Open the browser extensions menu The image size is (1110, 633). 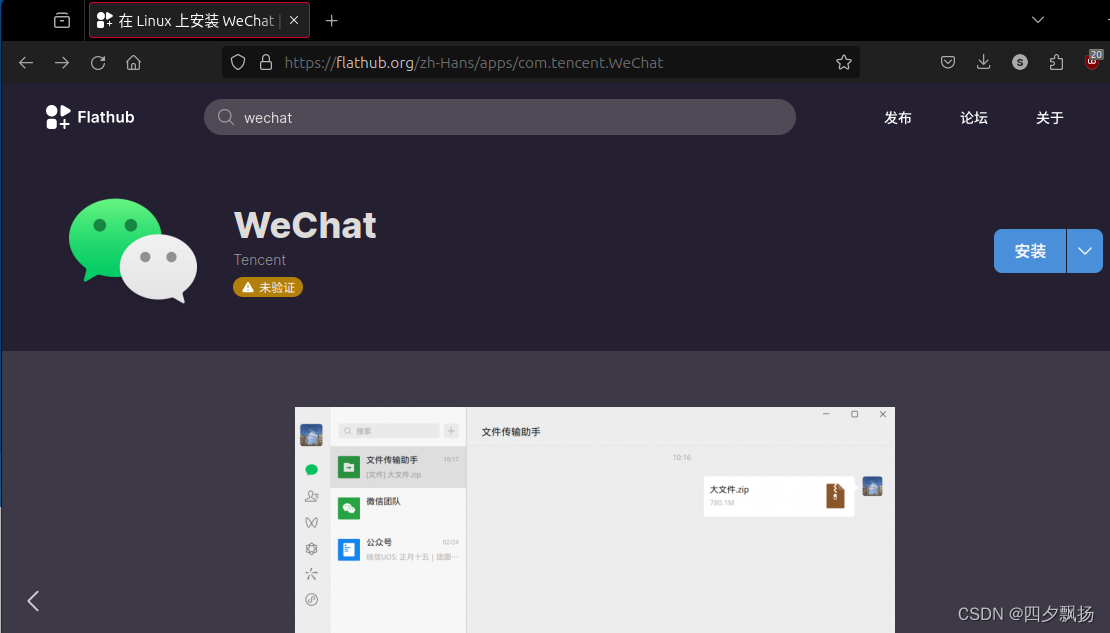(x=1056, y=62)
